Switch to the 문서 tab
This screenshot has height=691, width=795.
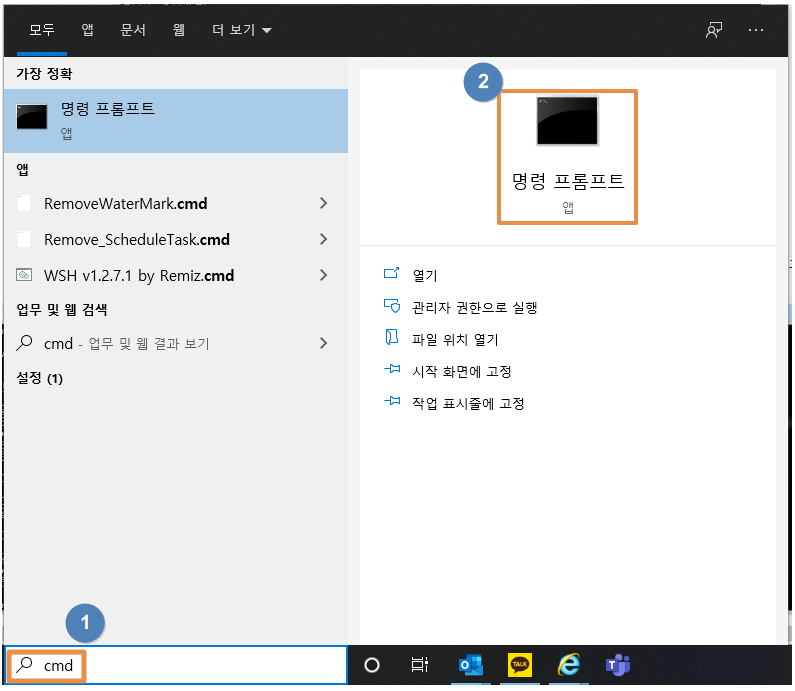click(x=133, y=30)
